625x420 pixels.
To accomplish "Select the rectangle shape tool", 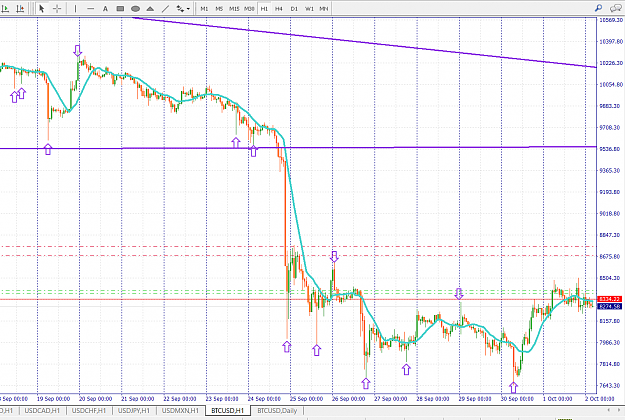I will [120, 8].
